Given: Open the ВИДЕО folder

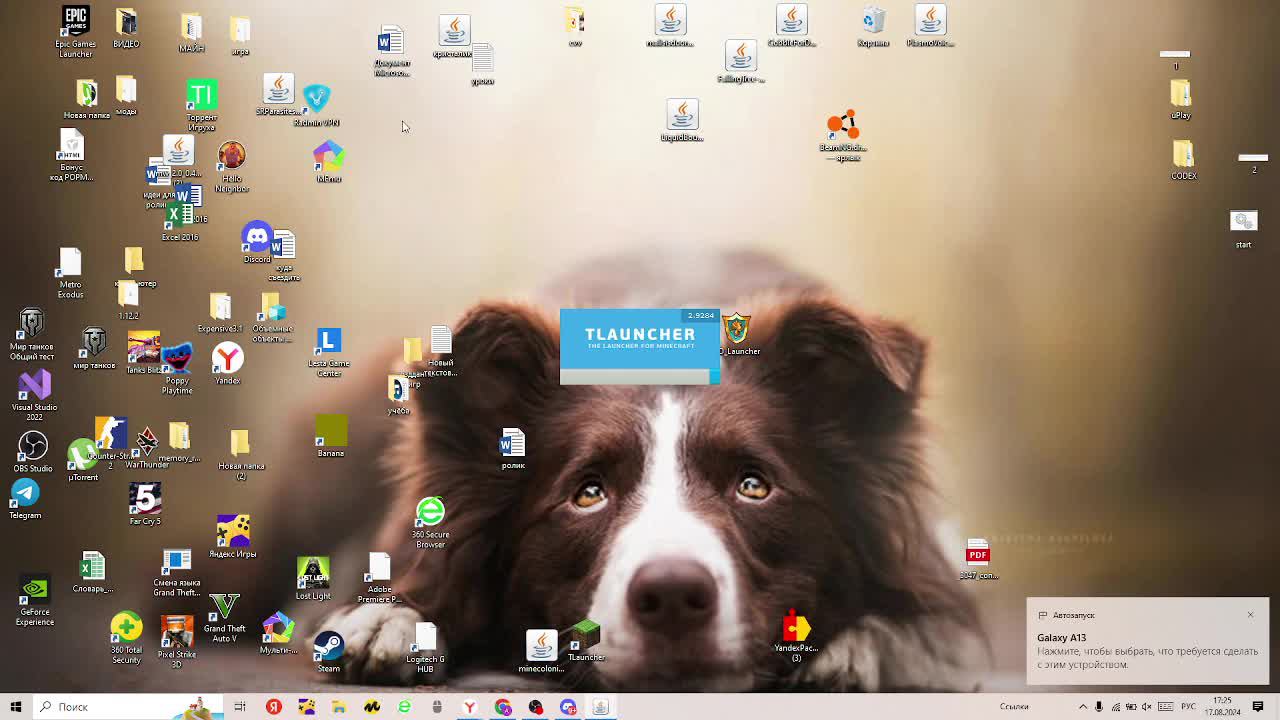Looking at the screenshot, I should pyautogui.click(x=126, y=28).
